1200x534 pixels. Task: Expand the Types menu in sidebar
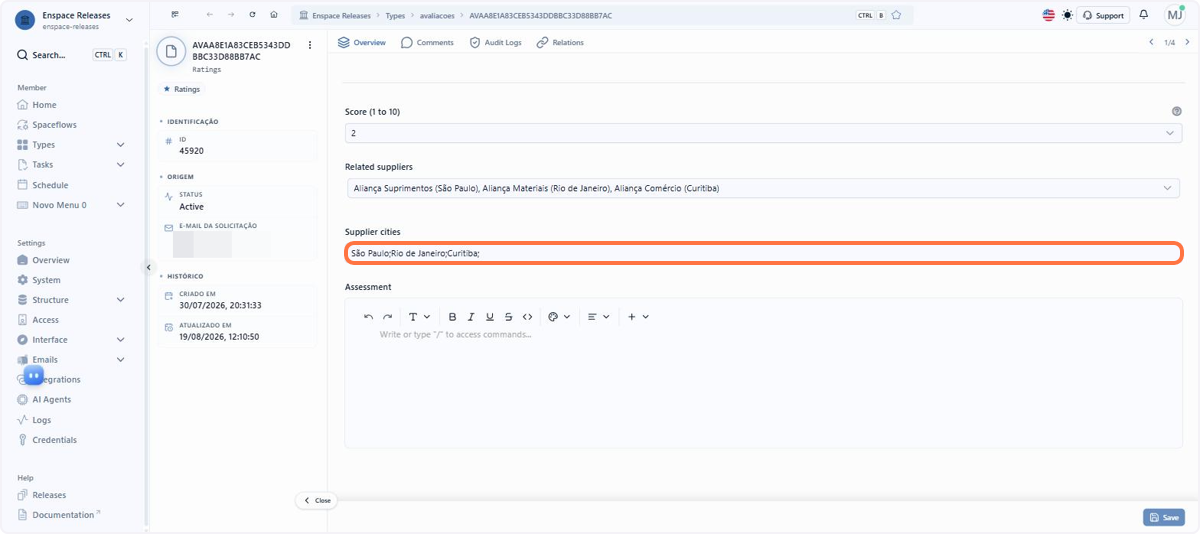pyautogui.click(x=72, y=145)
